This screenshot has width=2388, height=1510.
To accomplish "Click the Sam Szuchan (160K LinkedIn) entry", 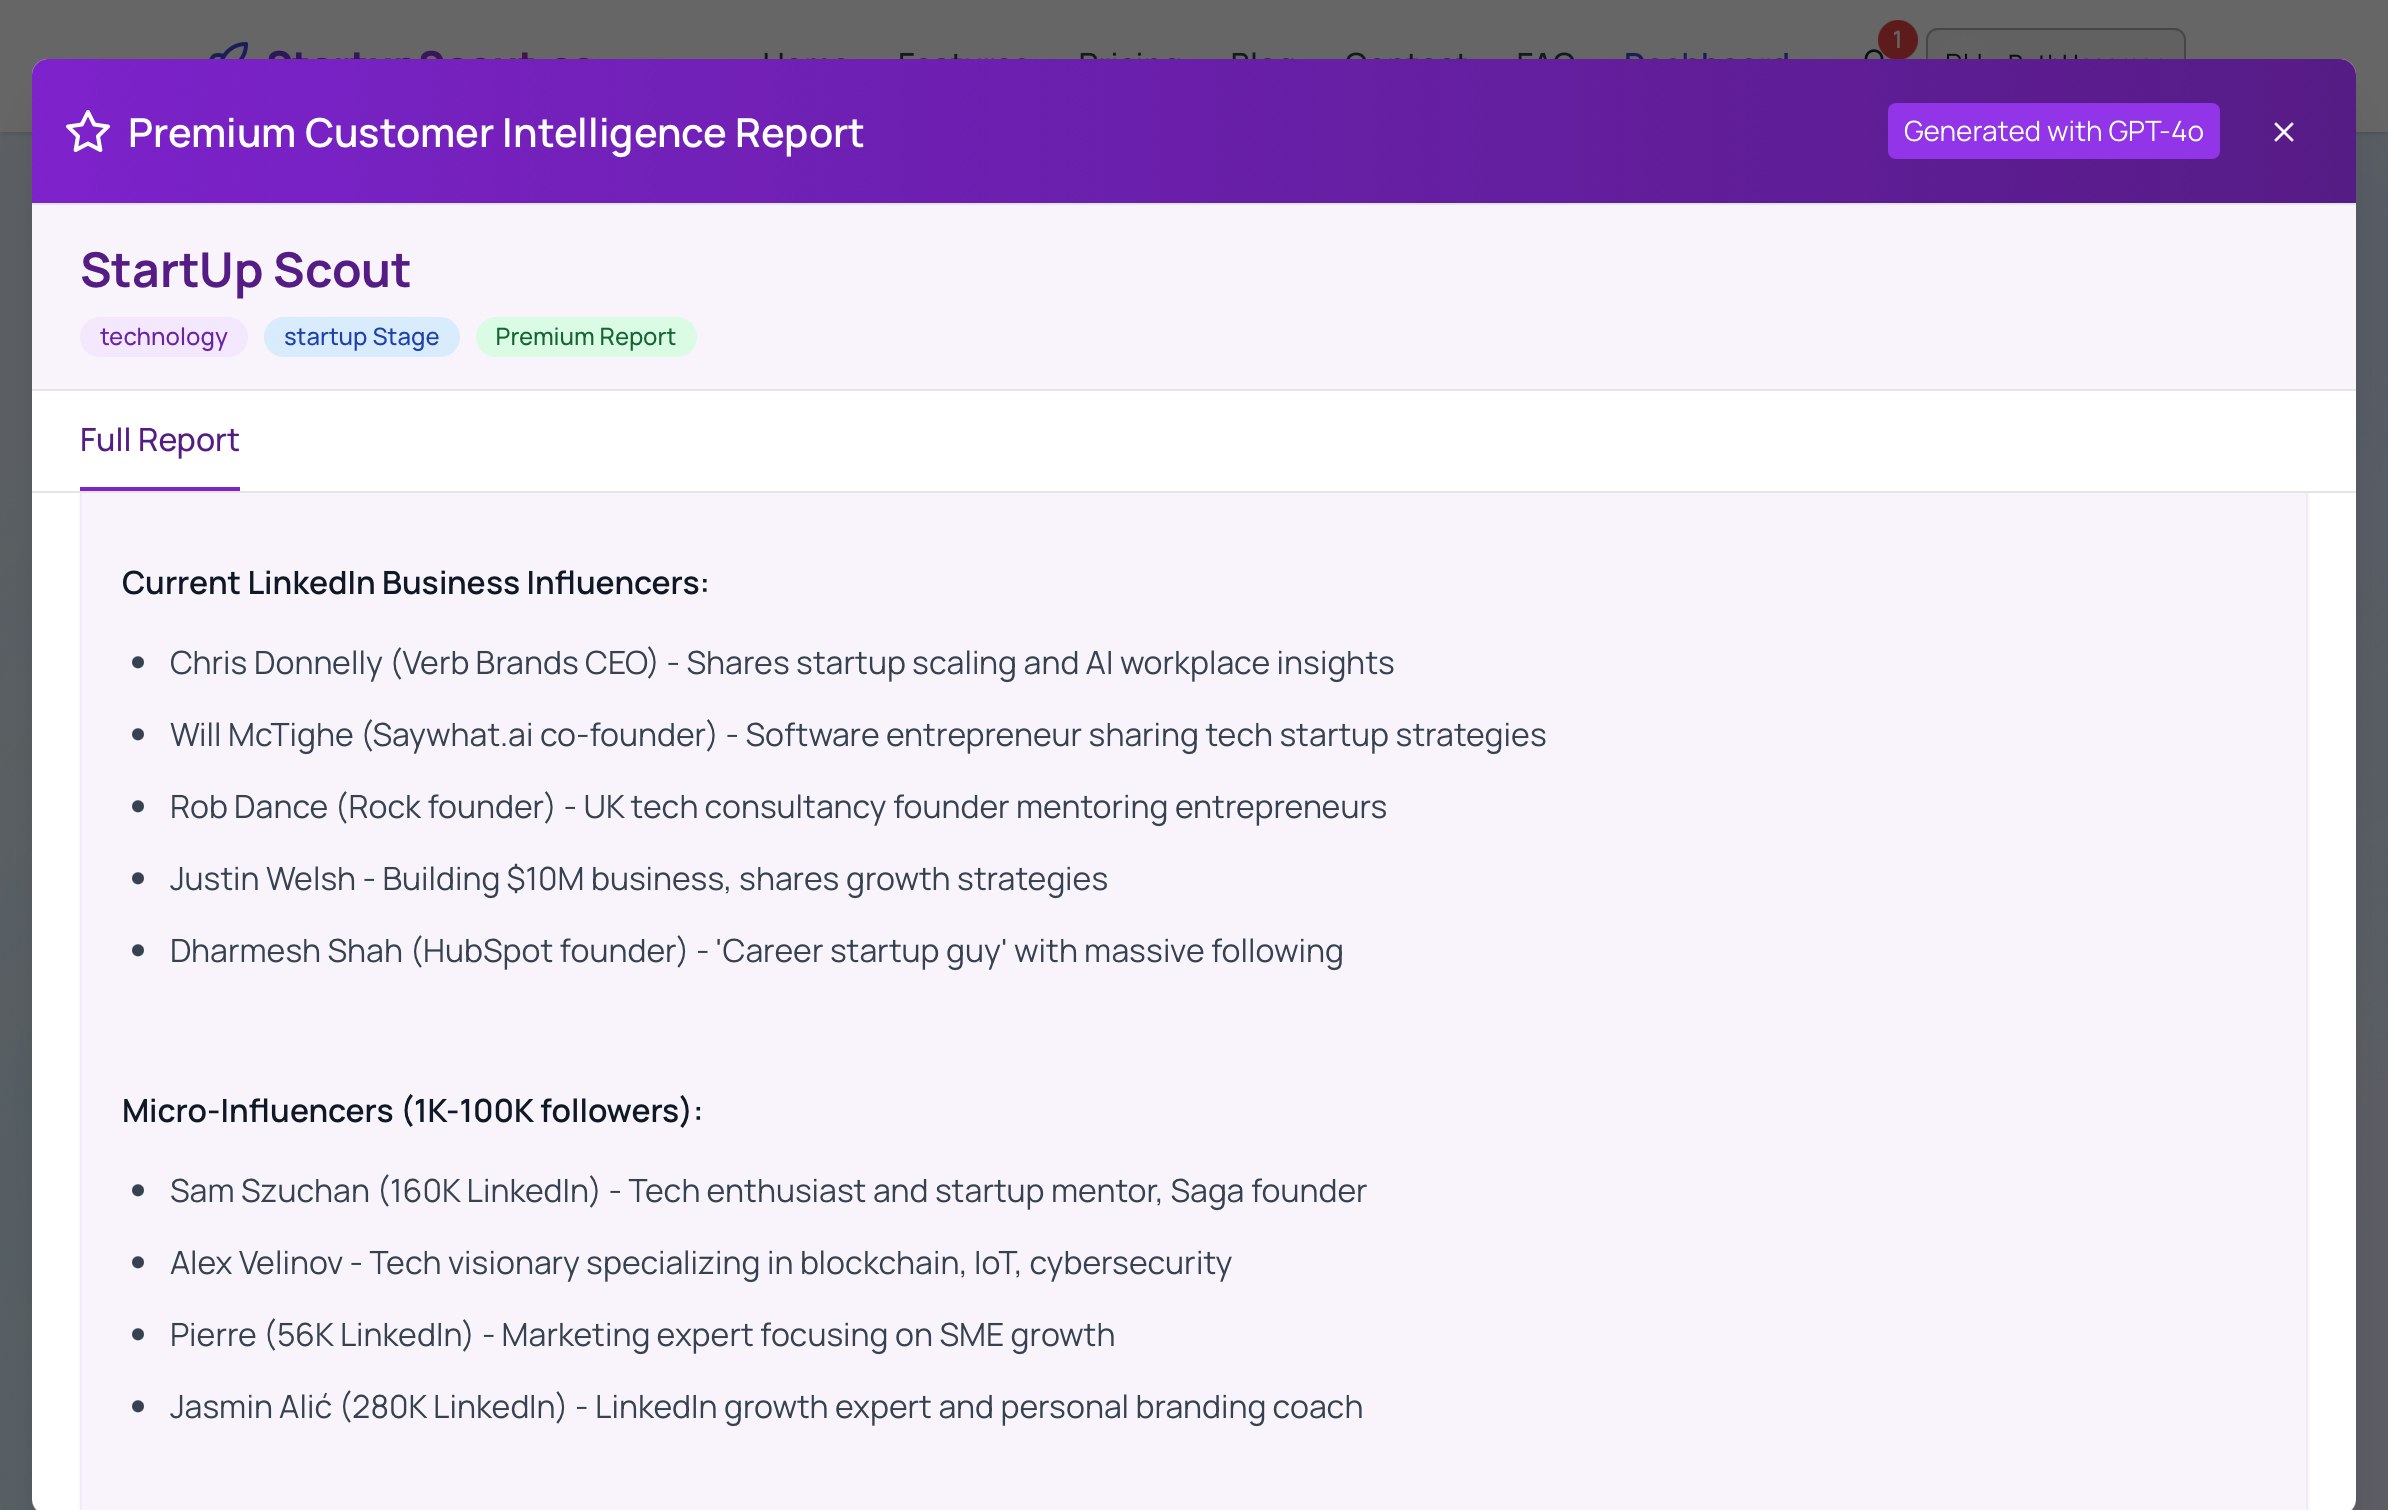I will (x=767, y=1191).
